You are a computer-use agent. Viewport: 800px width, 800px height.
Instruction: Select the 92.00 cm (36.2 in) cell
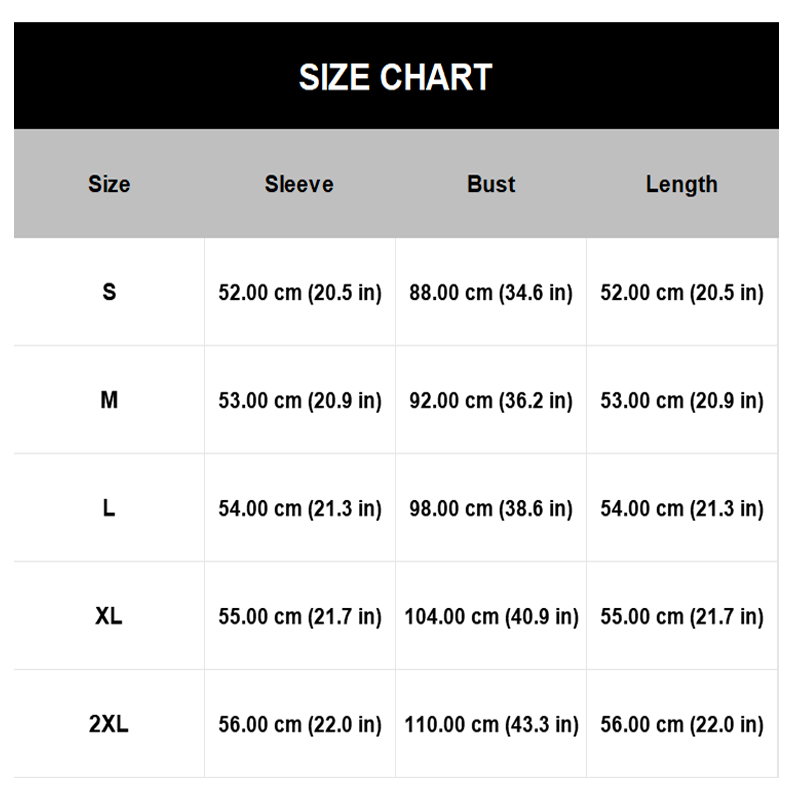click(491, 401)
